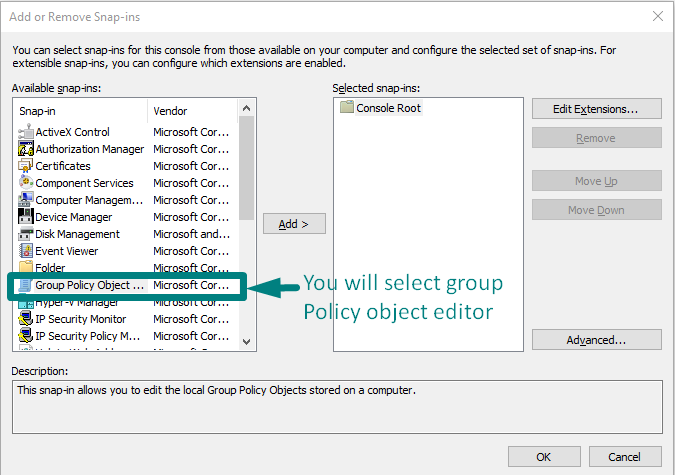Viewport: 675px width, 475px height.
Task: Click the Vendor column header
Action: (x=192, y=111)
